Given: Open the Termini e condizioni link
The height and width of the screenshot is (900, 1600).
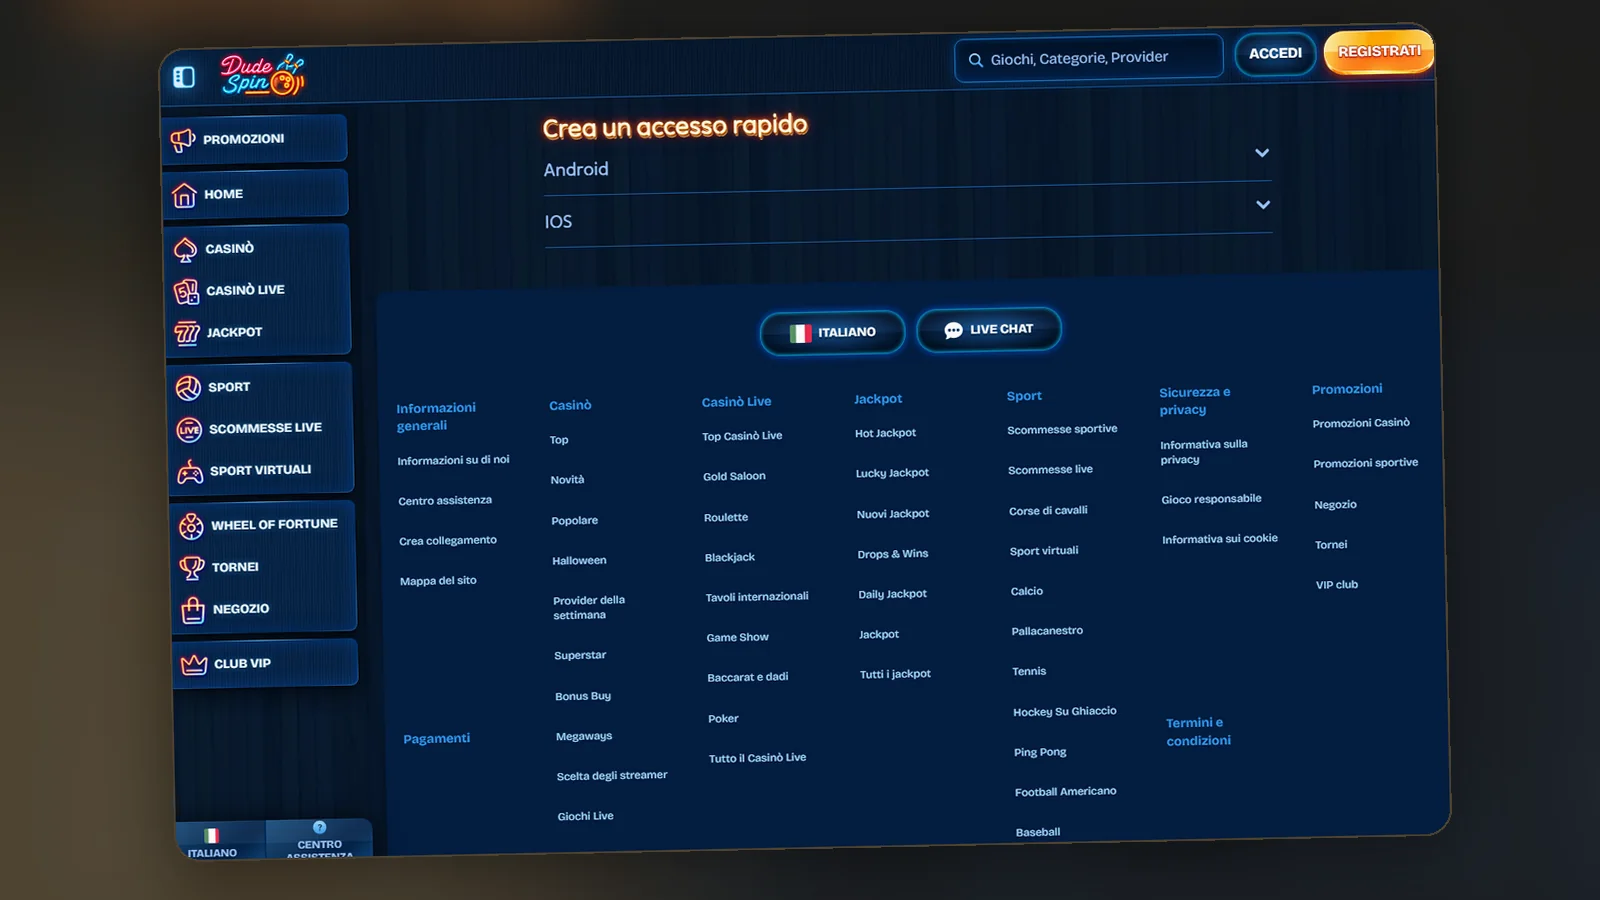Looking at the screenshot, I should tap(1198, 732).
